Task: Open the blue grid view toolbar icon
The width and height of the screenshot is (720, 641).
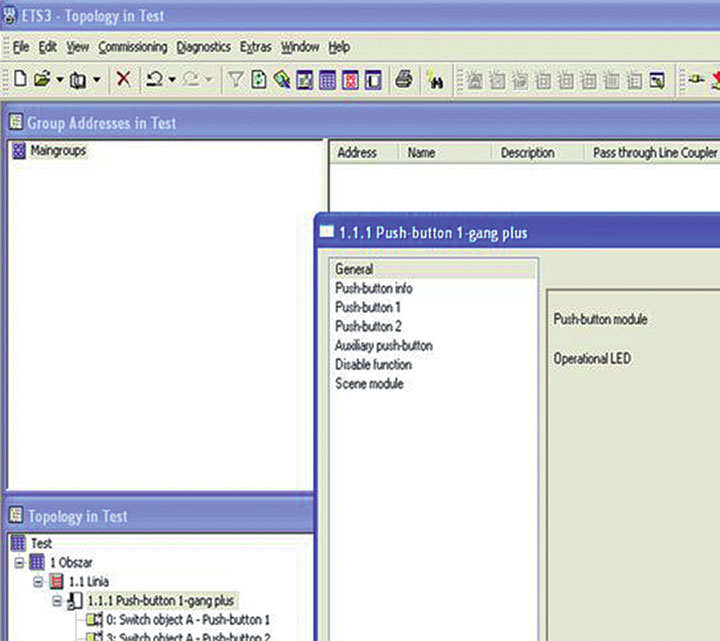Action: [327, 81]
